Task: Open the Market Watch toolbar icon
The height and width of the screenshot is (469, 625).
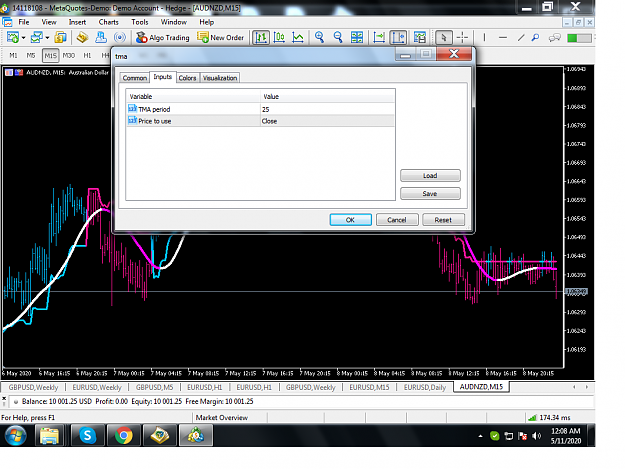Action: 61,37
